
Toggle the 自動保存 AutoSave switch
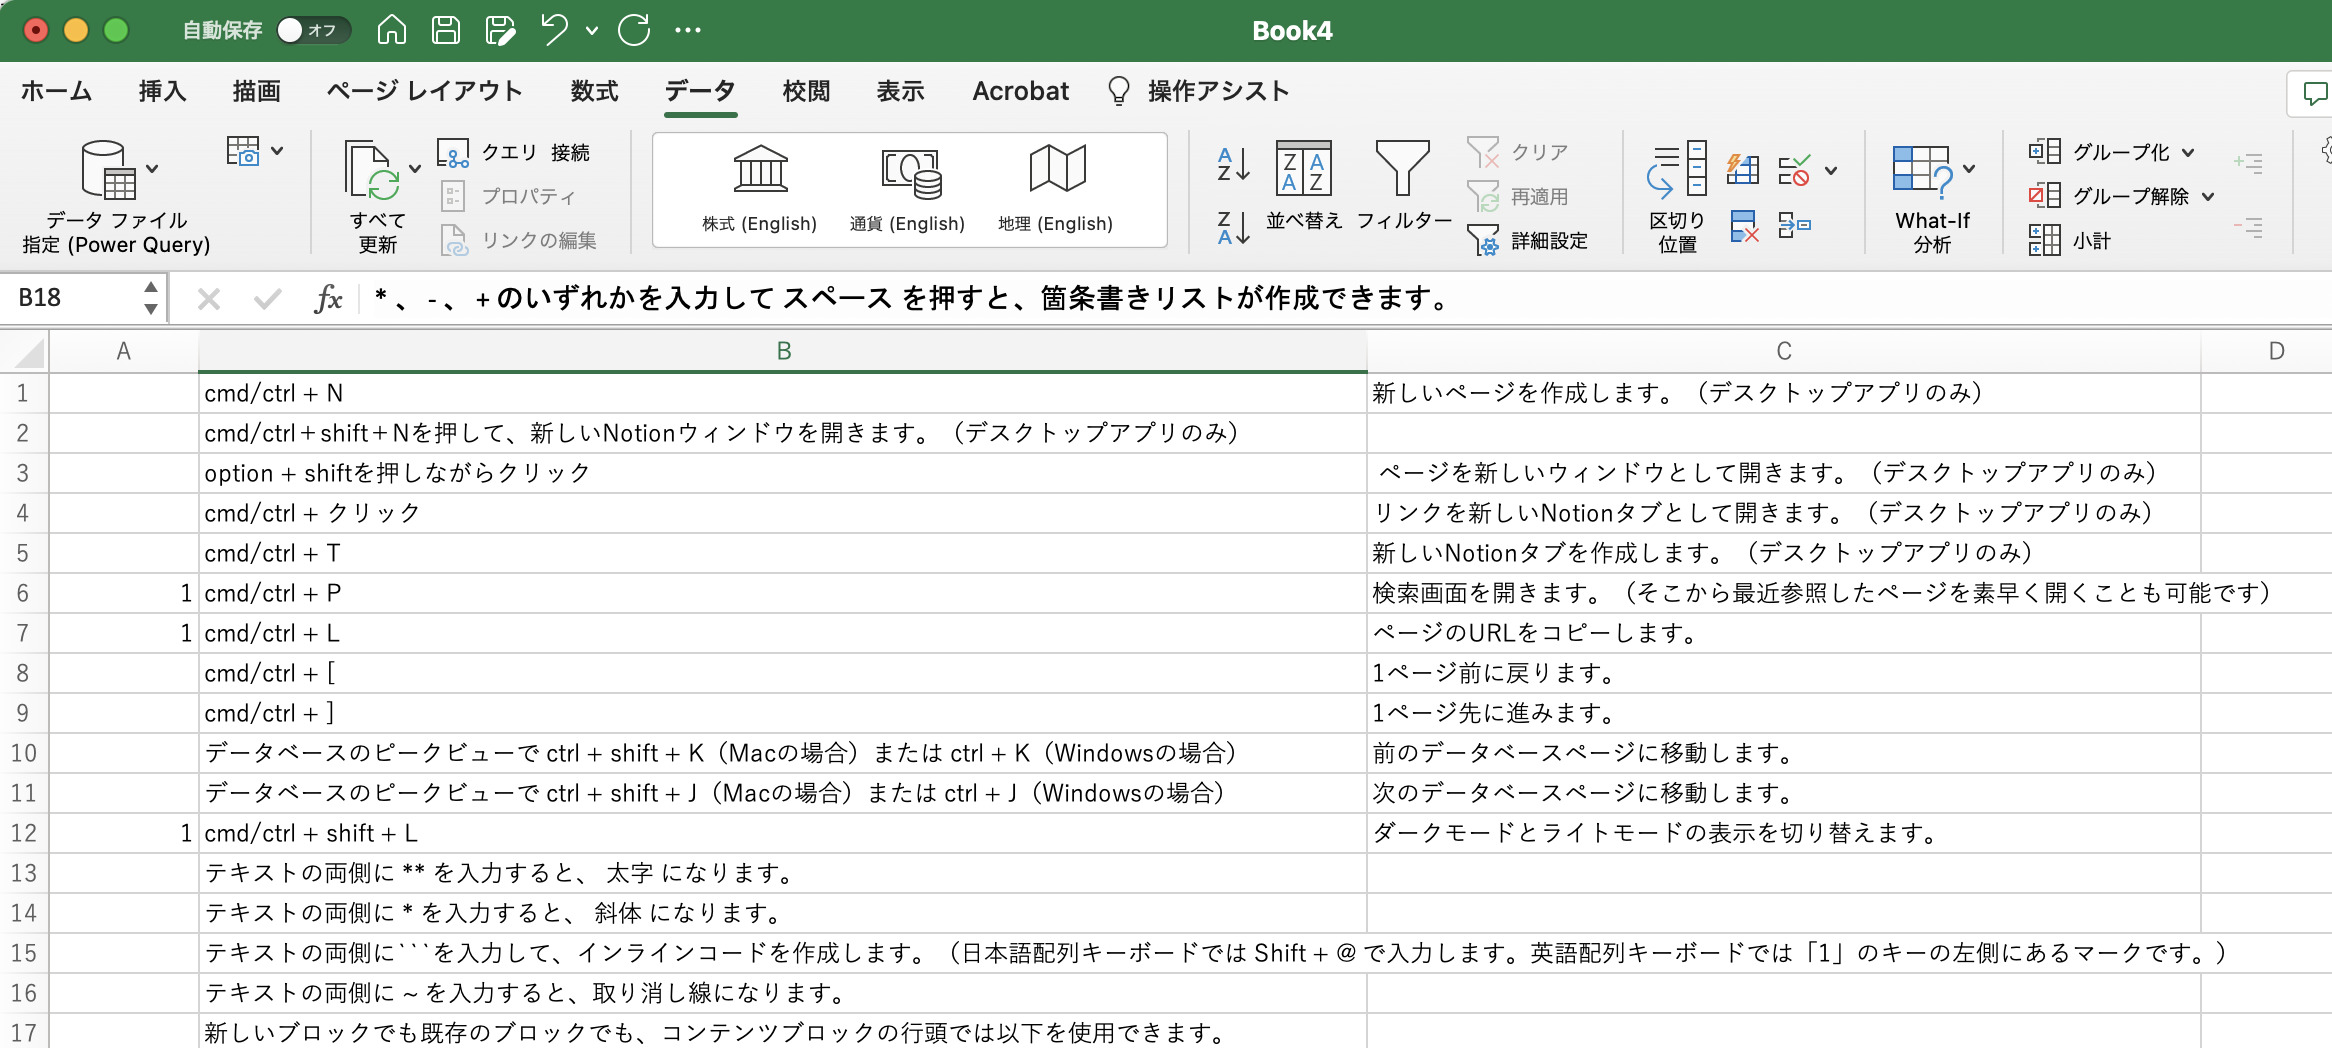click(x=313, y=30)
